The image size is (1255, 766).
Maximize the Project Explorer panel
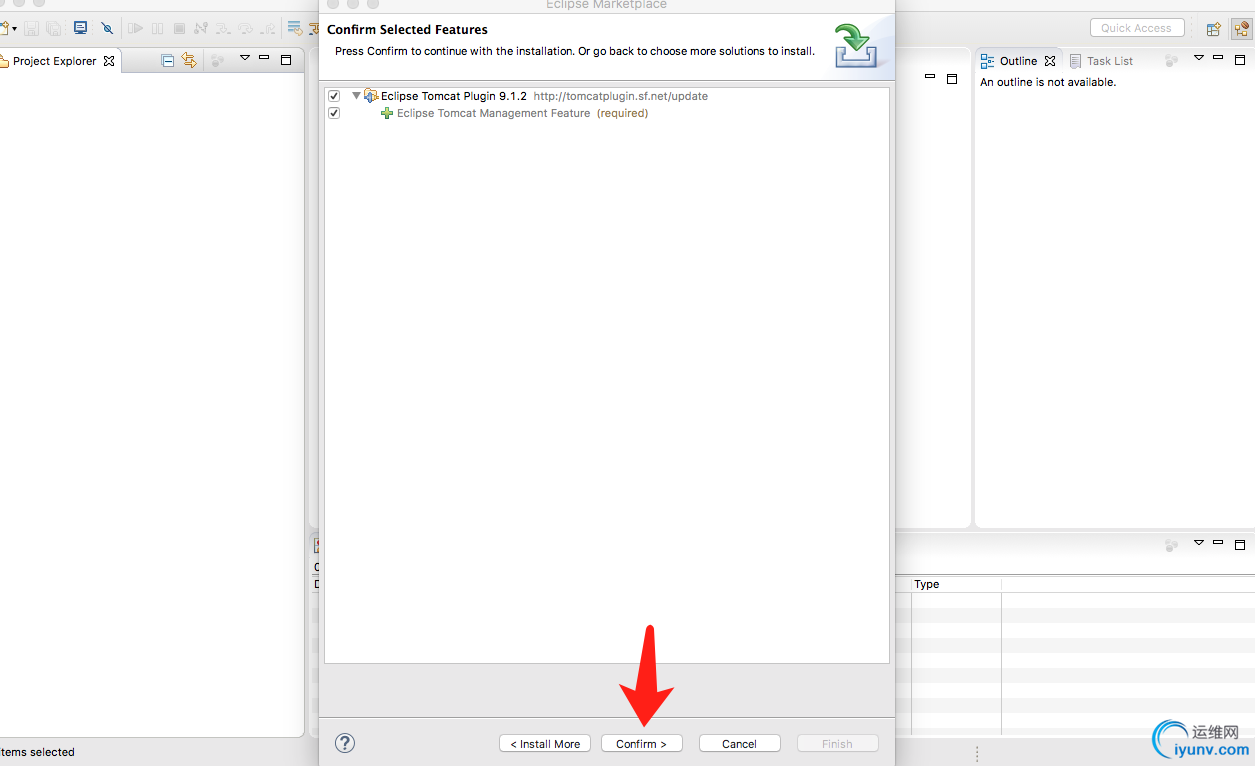point(286,60)
